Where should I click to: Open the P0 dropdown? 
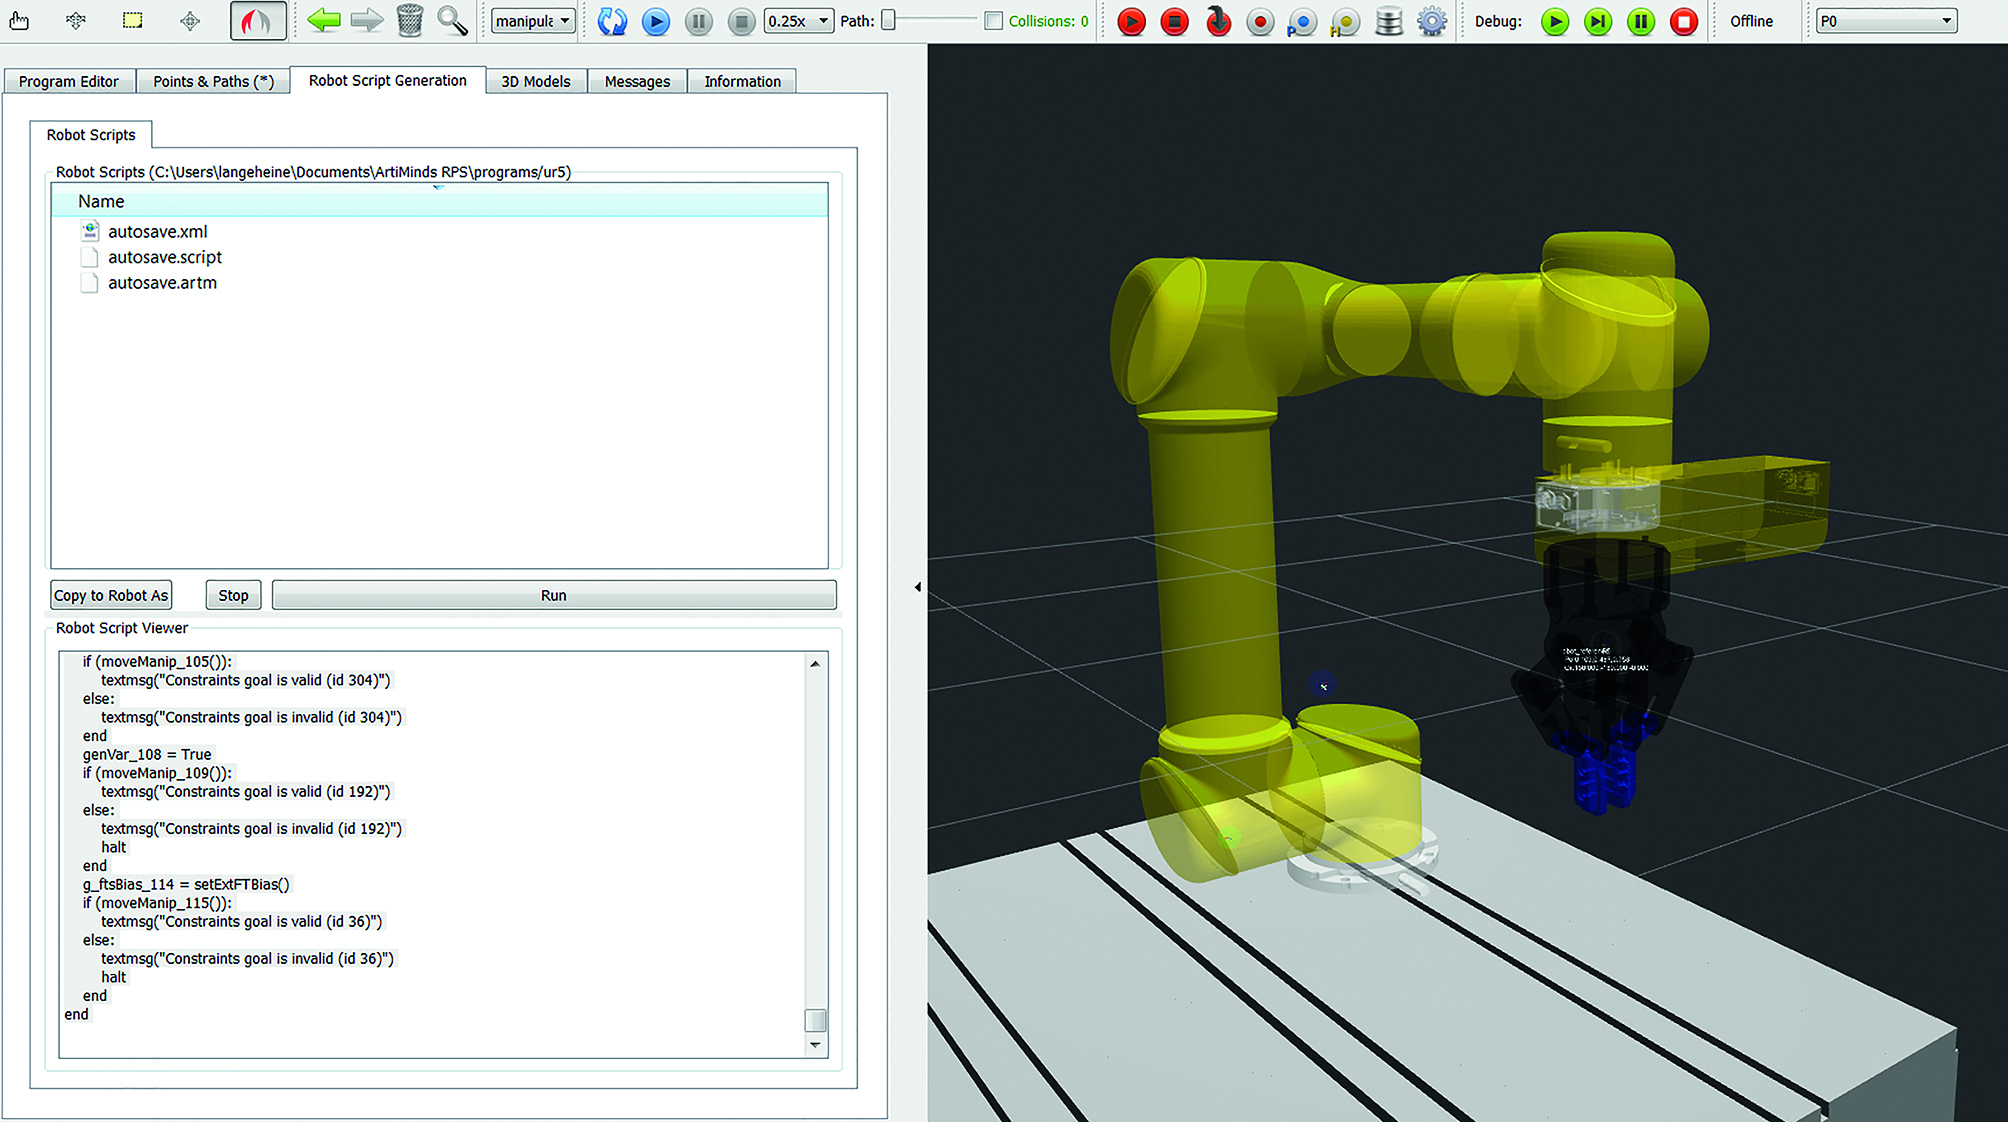(x=1885, y=21)
